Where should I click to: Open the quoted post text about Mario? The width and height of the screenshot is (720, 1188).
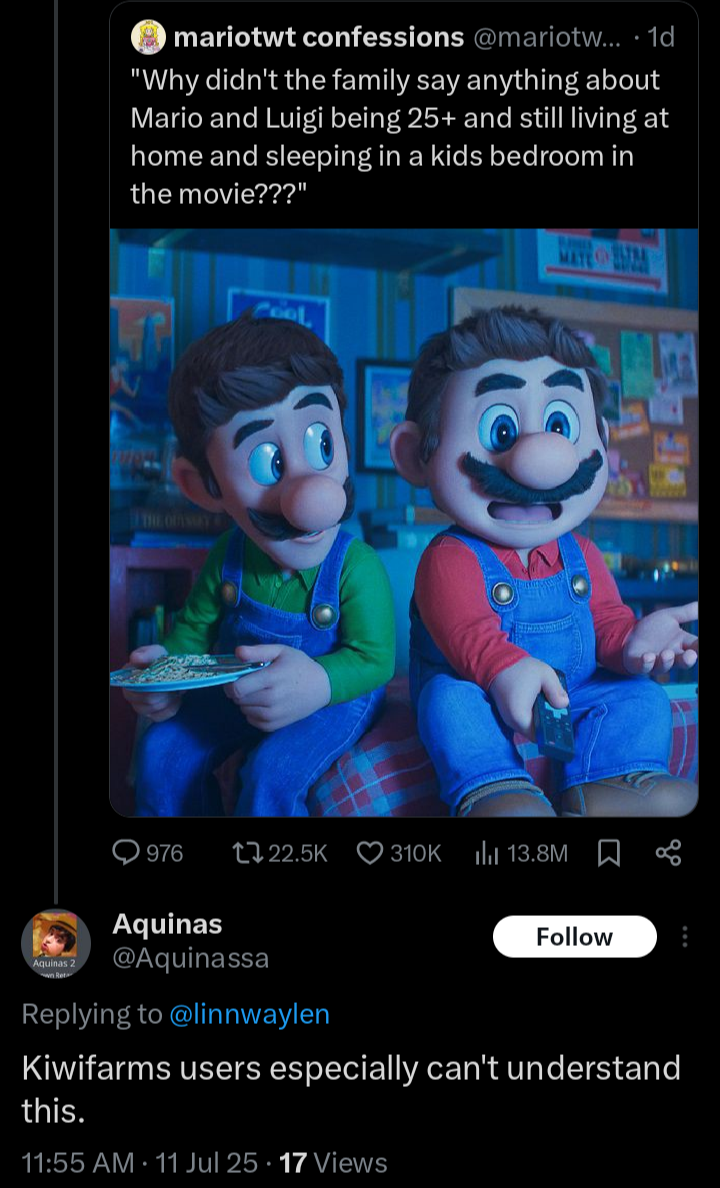click(399, 137)
